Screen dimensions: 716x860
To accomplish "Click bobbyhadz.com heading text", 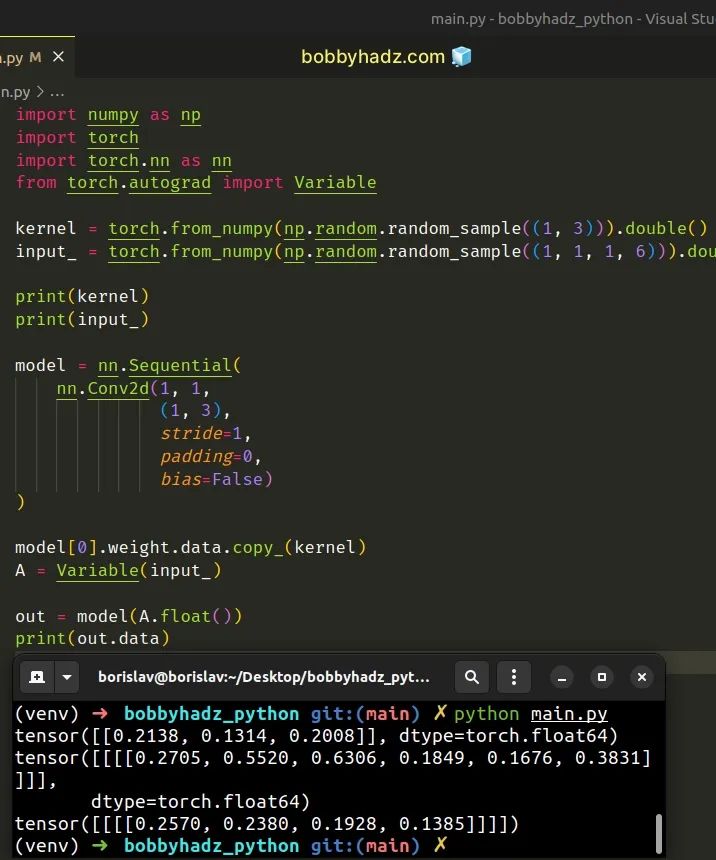I will pyautogui.click(x=373, y=56).
